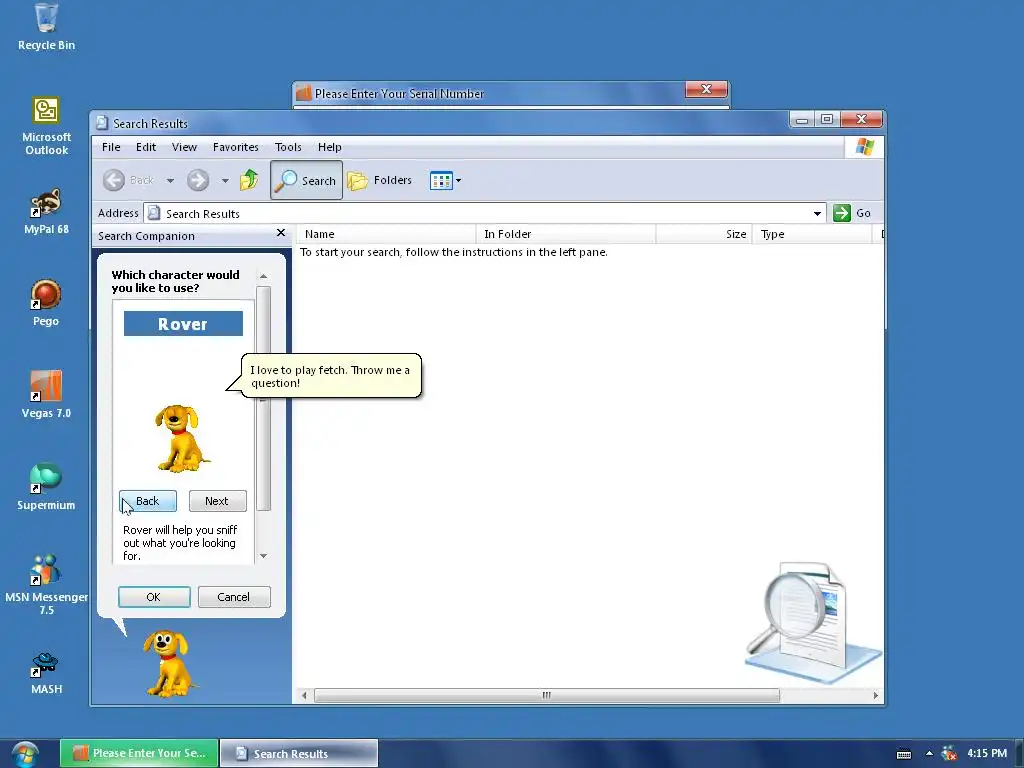1024x768 pixels.
Task: Click the Address field showing Search Results
Action: 483,214
